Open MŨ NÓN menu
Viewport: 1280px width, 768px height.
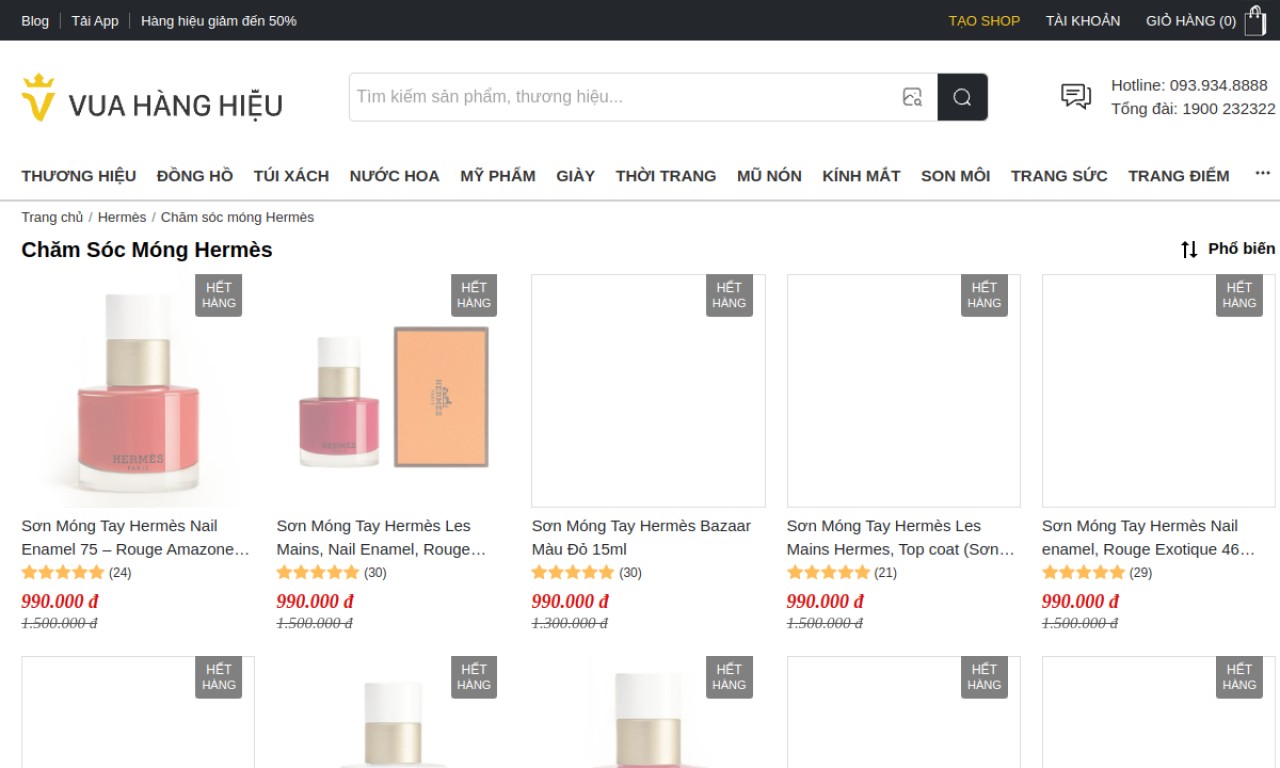click(x=769, y=175)
